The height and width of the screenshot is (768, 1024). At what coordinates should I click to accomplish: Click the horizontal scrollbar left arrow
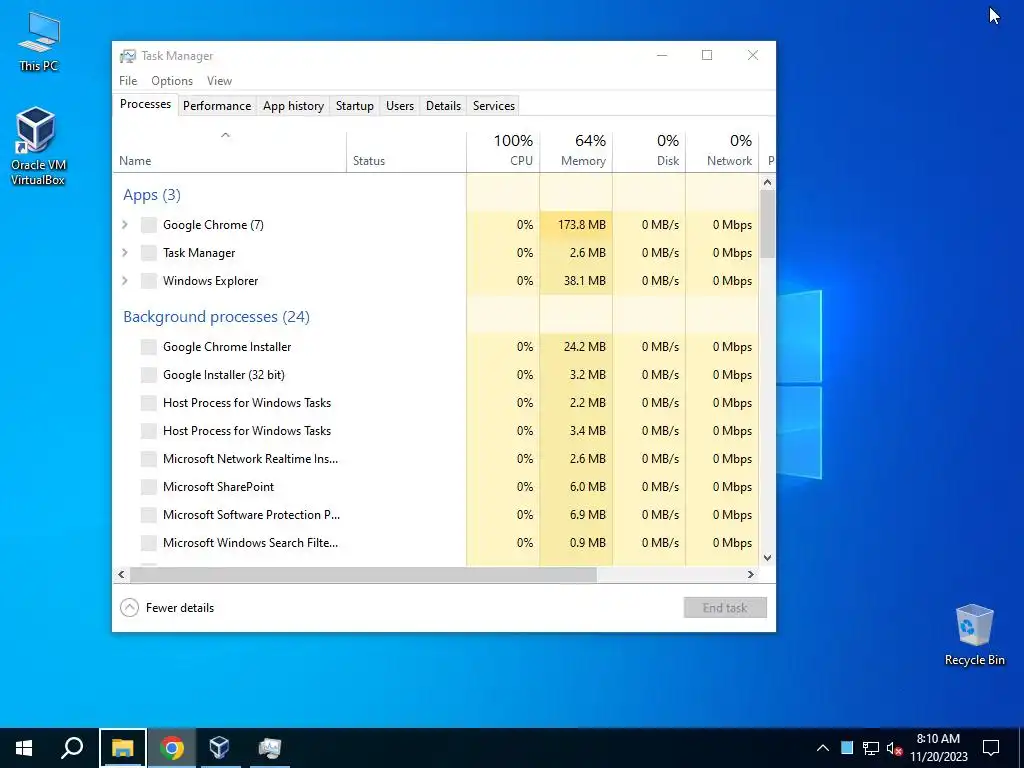pos(121,575)
